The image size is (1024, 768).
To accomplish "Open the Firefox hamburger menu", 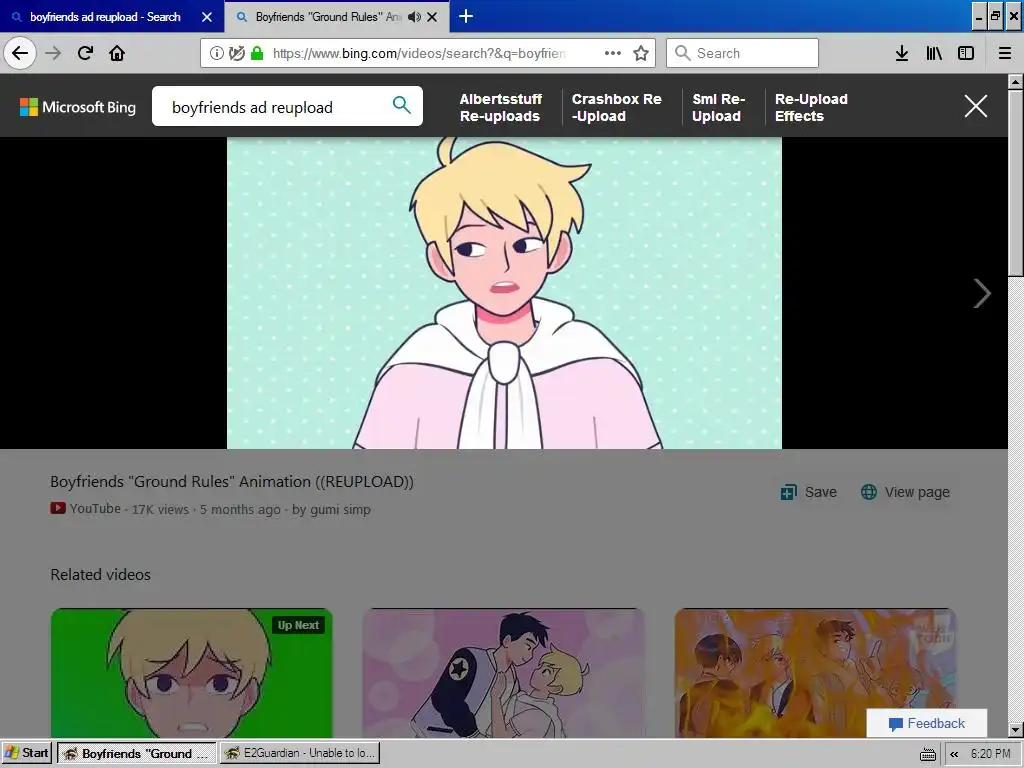I will [x=1005, y=53].
